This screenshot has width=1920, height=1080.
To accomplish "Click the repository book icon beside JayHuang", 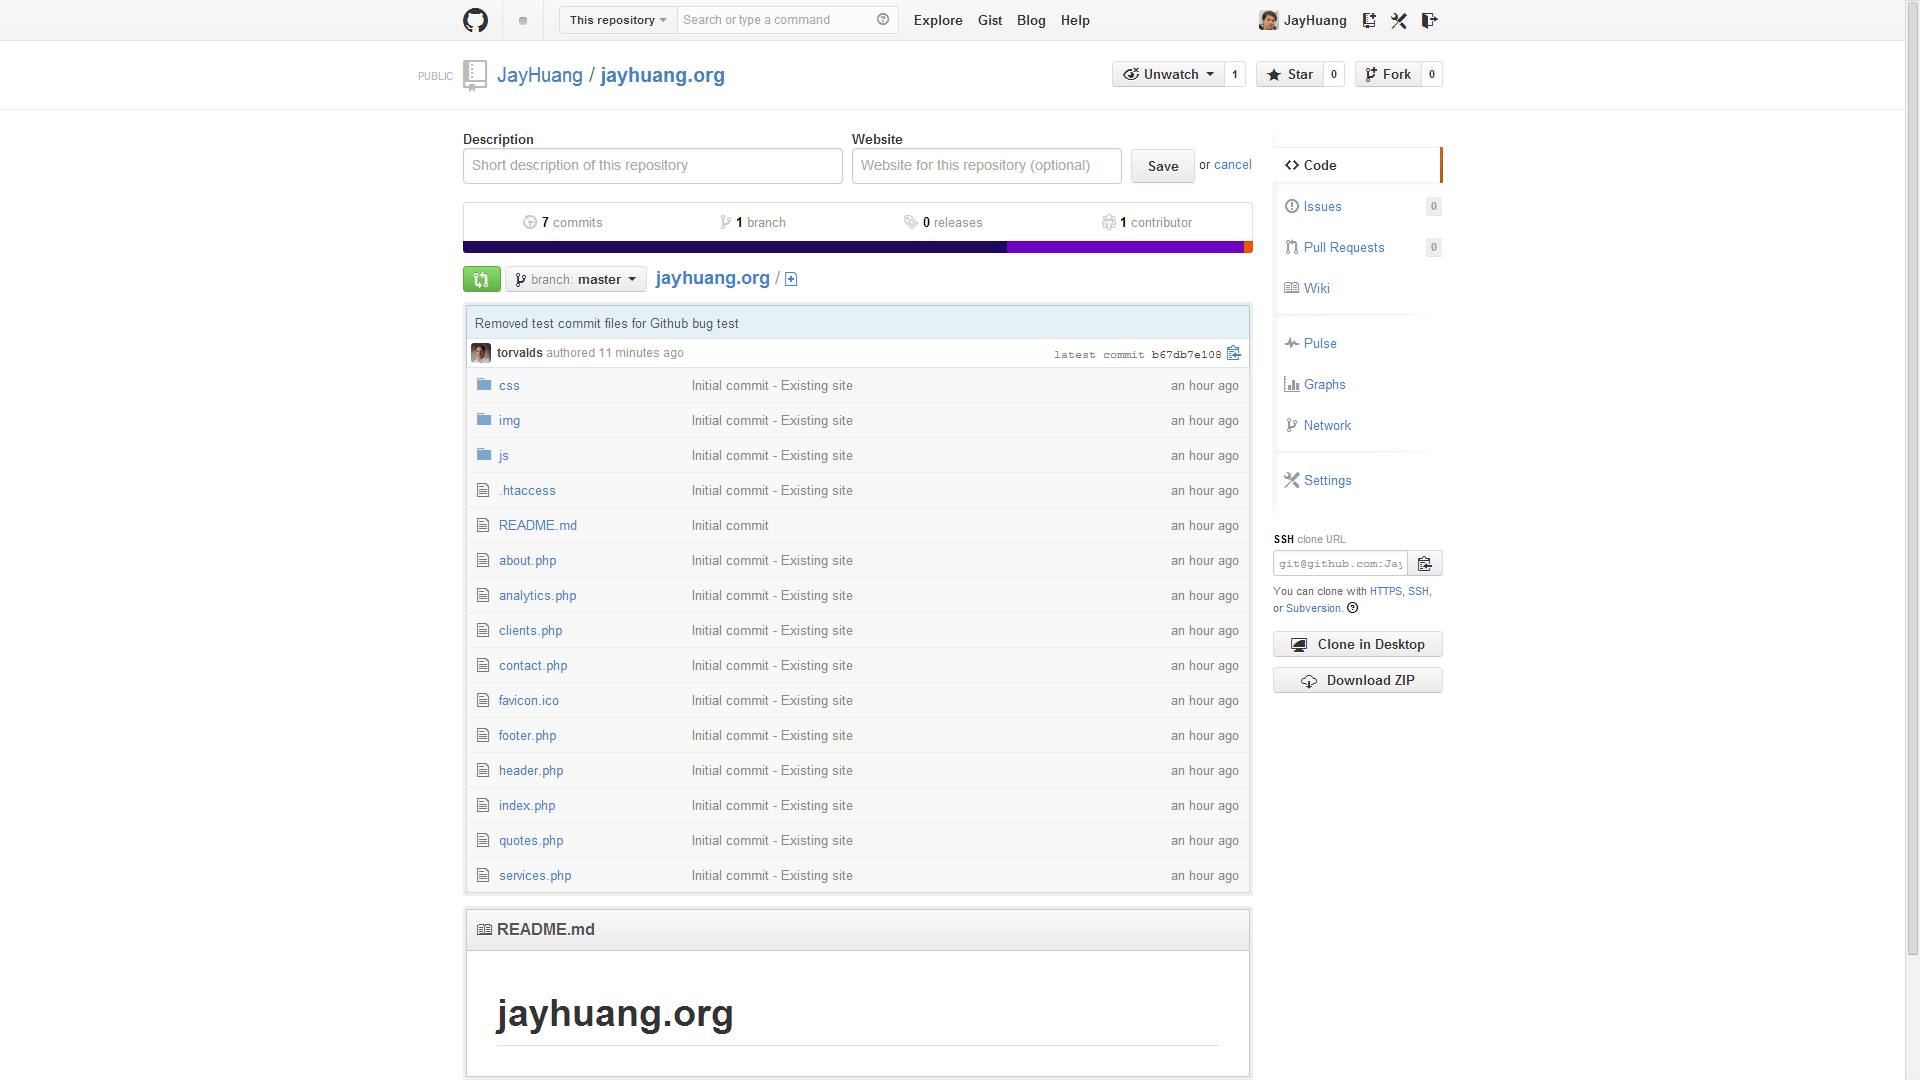I will 475,76.
